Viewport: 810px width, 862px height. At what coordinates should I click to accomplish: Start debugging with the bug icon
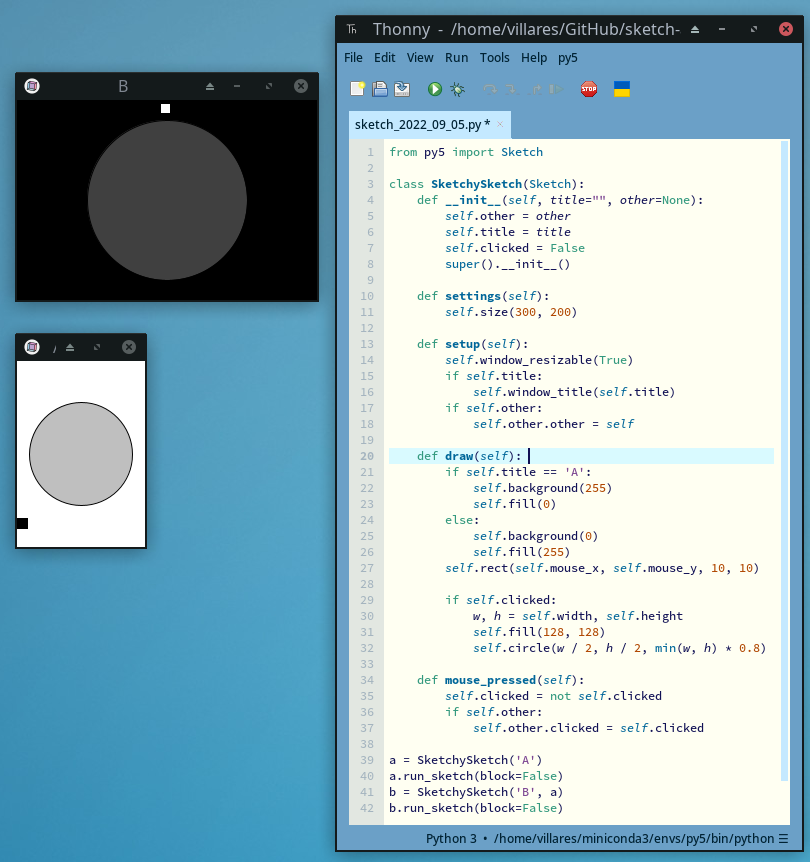[x=457, y=89]
